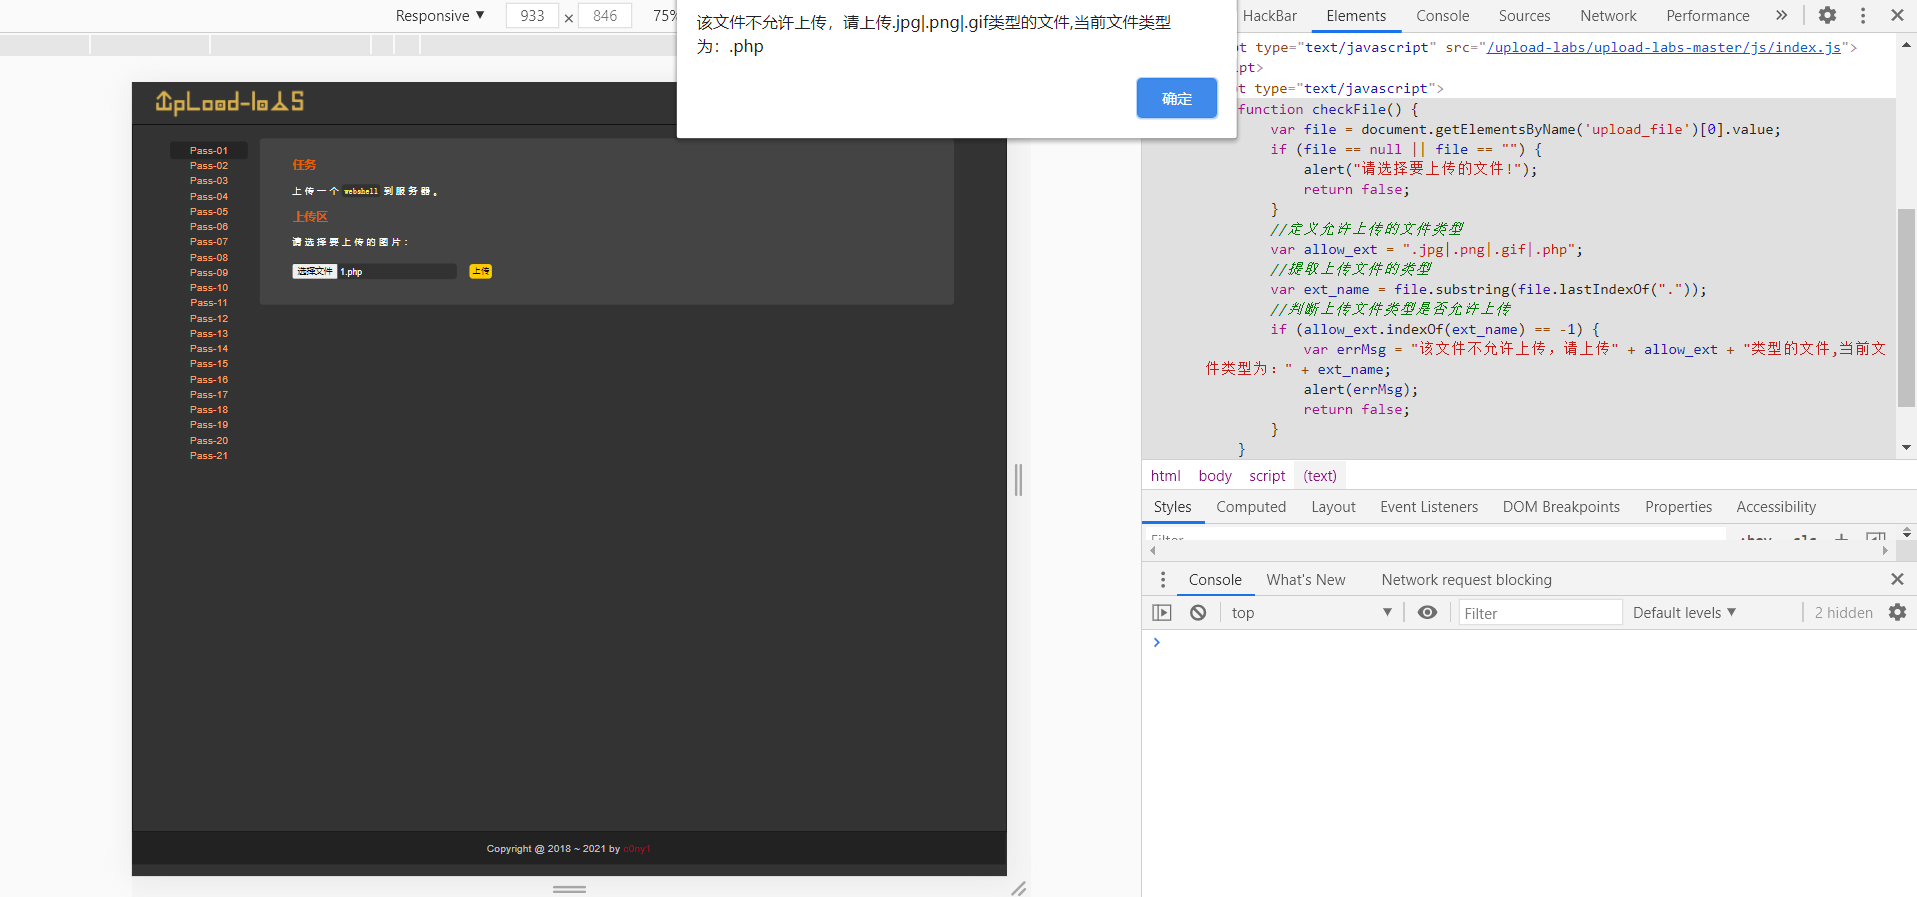Click the console Filter input field
This screenshot has height=897, width=1917.
1538,613
